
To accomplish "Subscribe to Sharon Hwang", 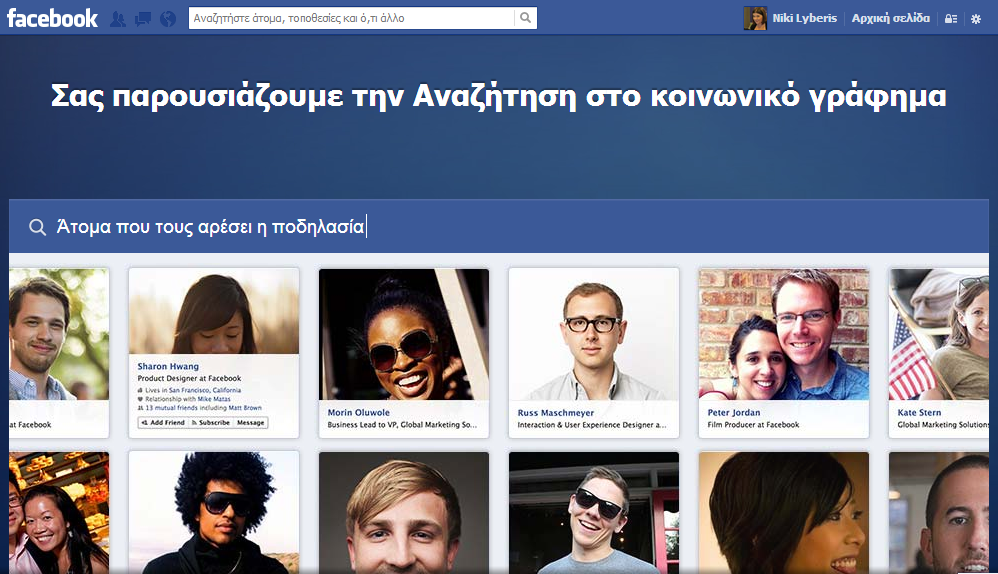I will point(211,423).
